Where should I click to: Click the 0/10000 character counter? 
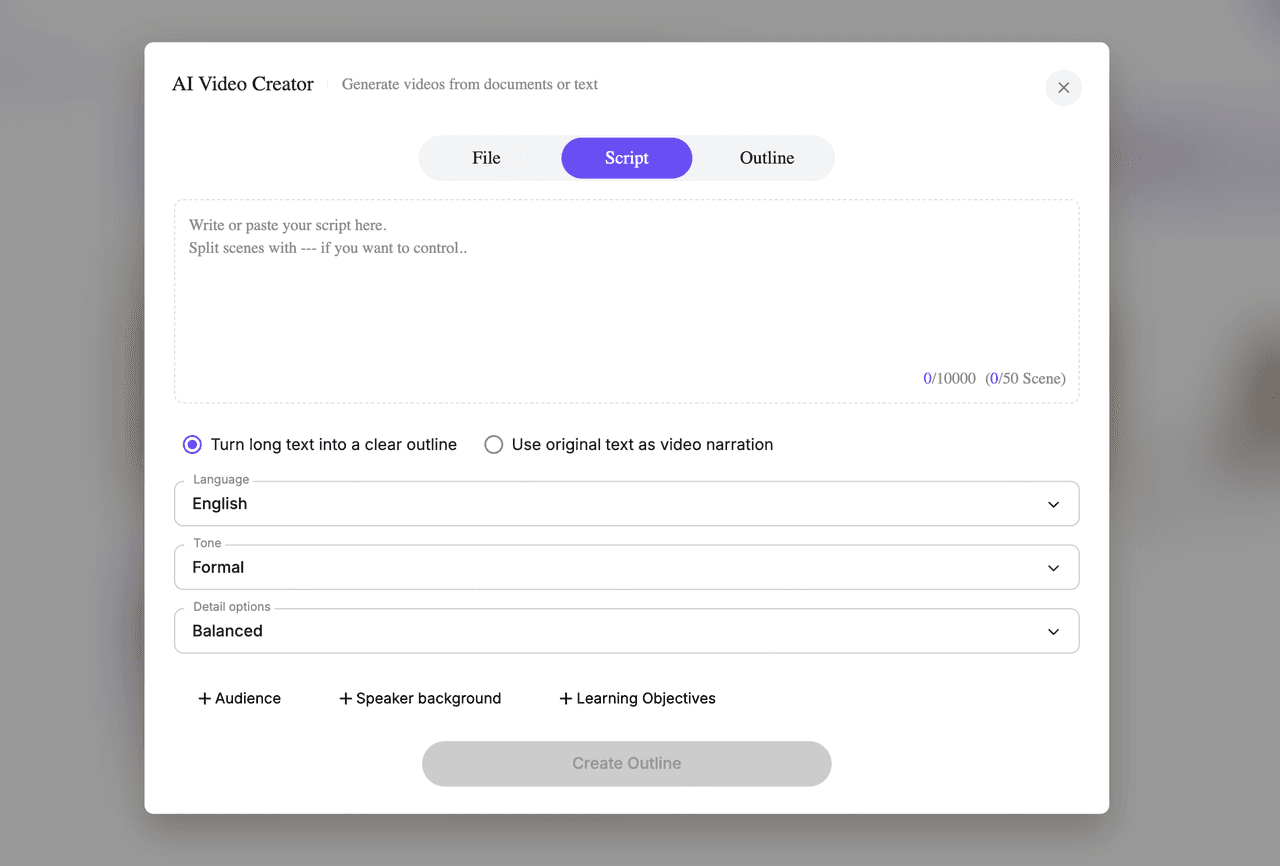pyautogui.click(x=949, y=379)
